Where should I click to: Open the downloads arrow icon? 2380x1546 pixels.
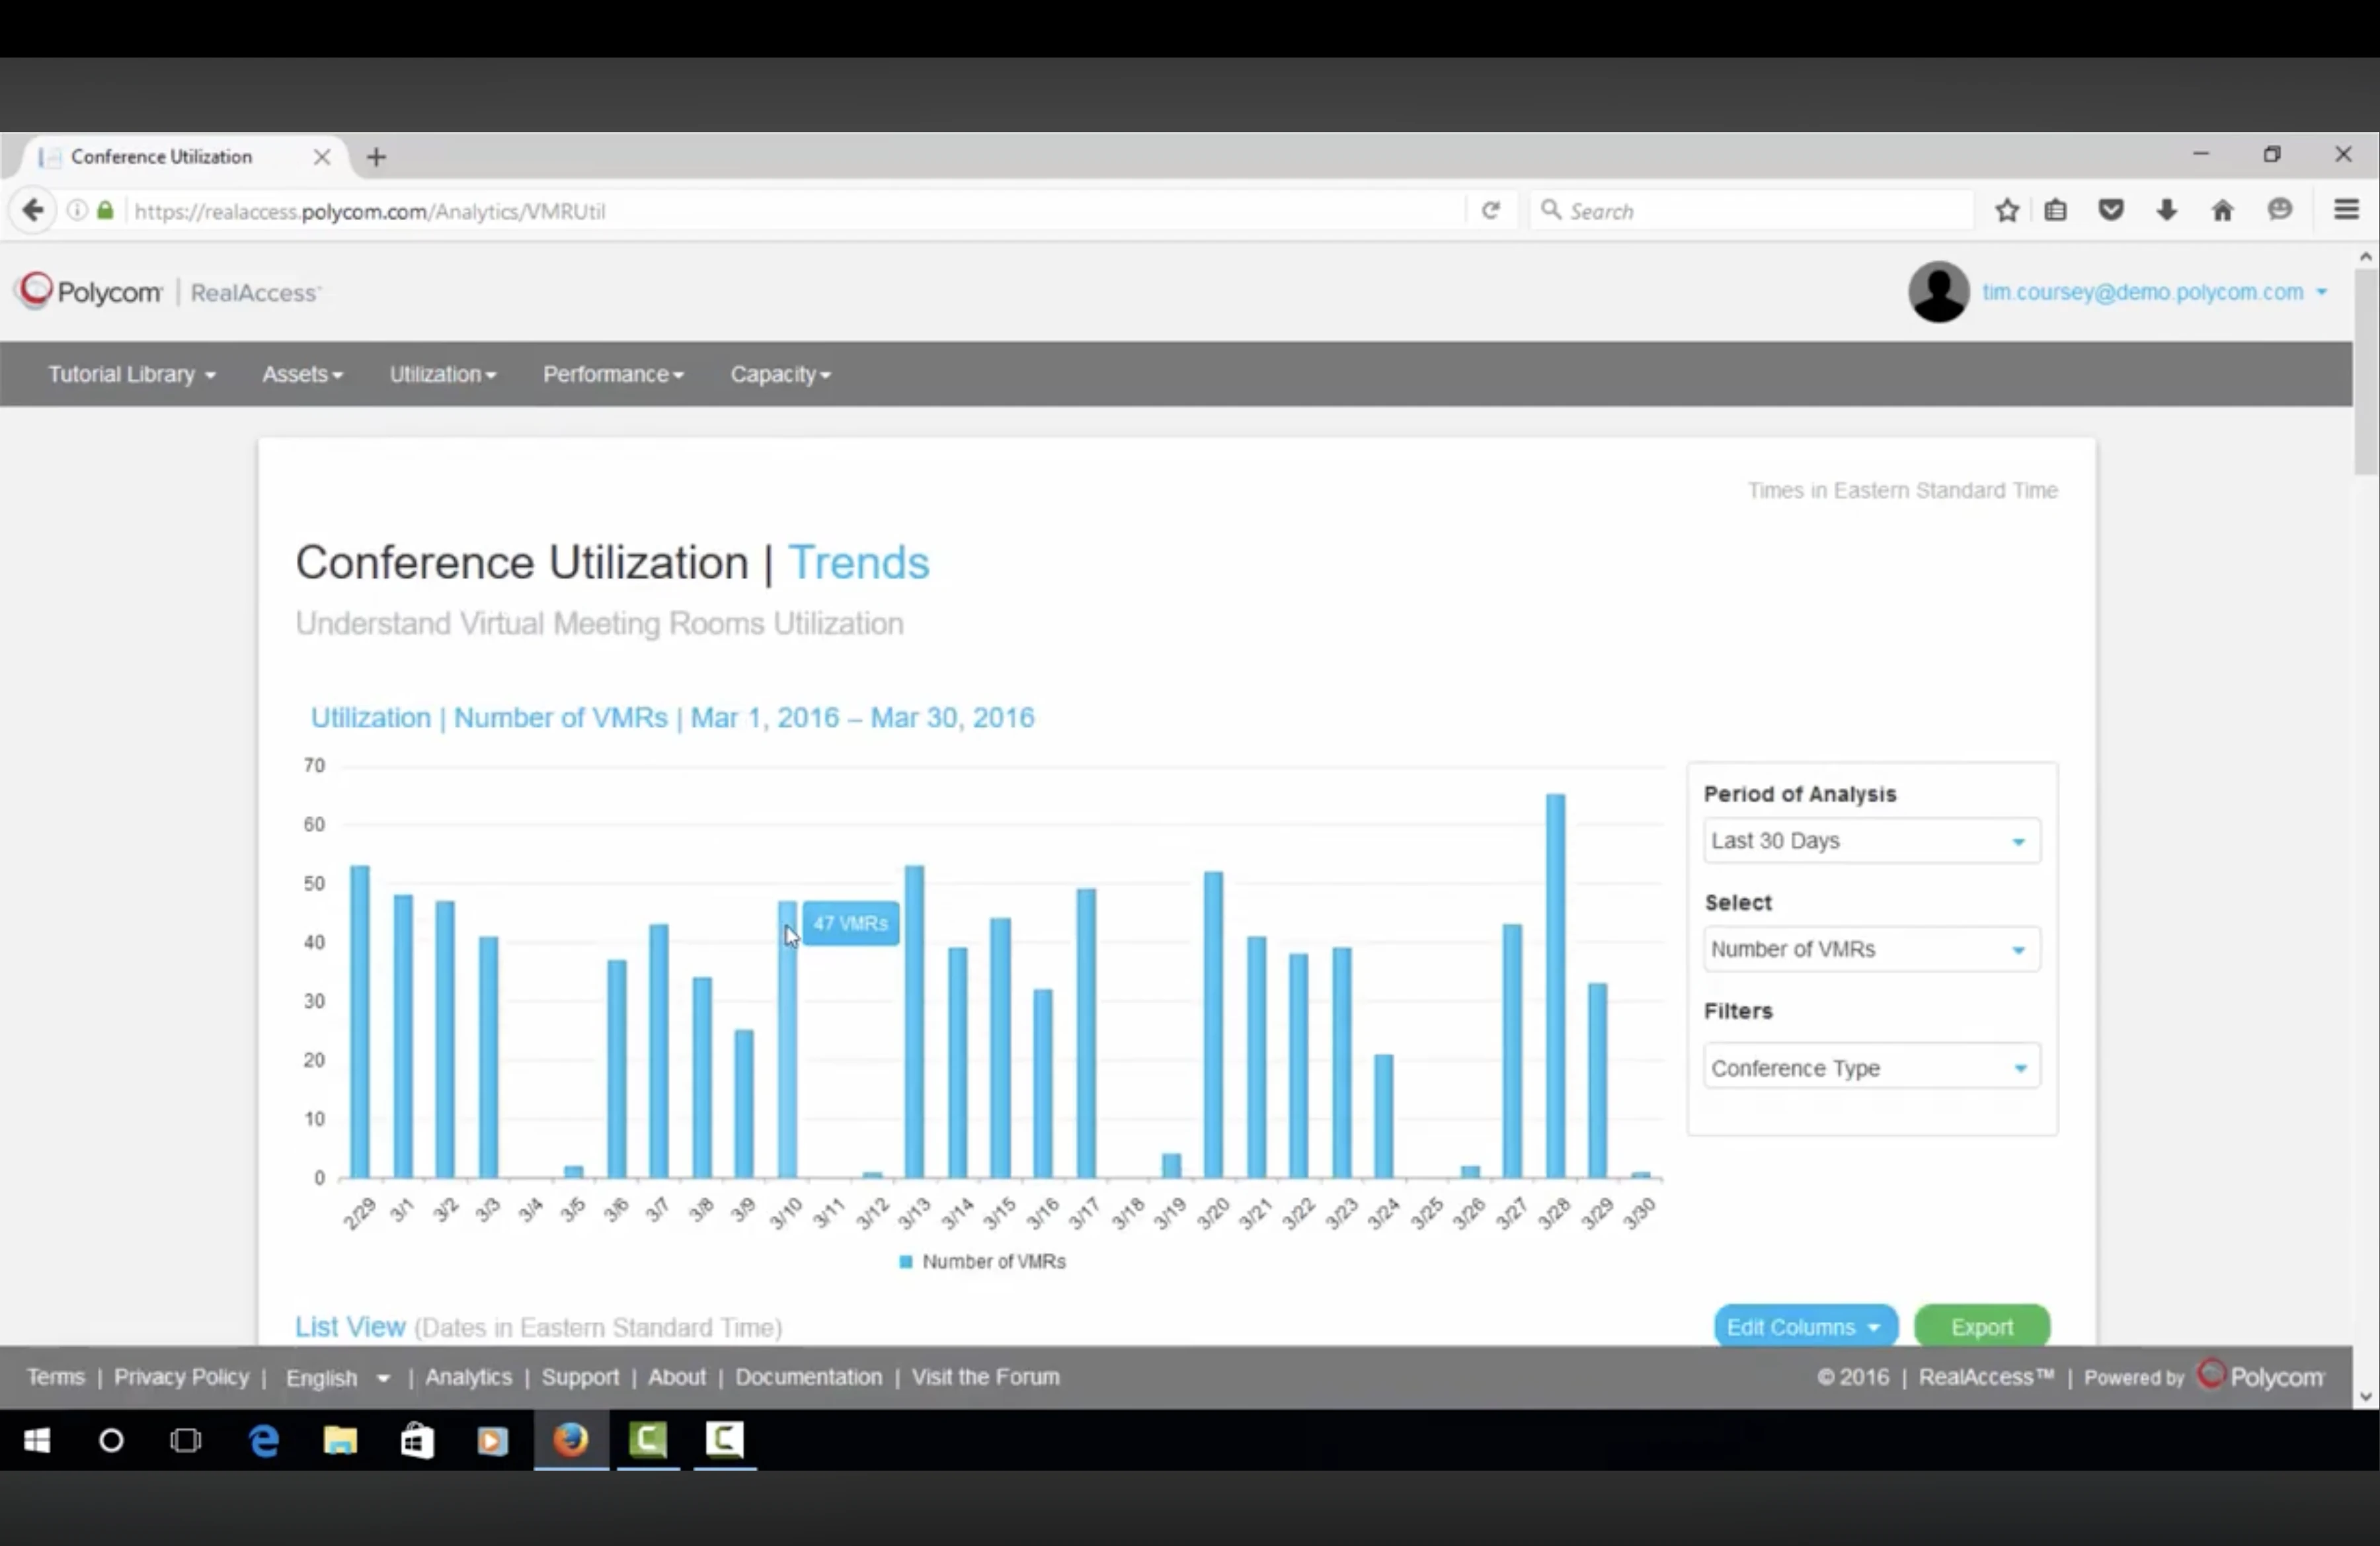coord(2166,211)
